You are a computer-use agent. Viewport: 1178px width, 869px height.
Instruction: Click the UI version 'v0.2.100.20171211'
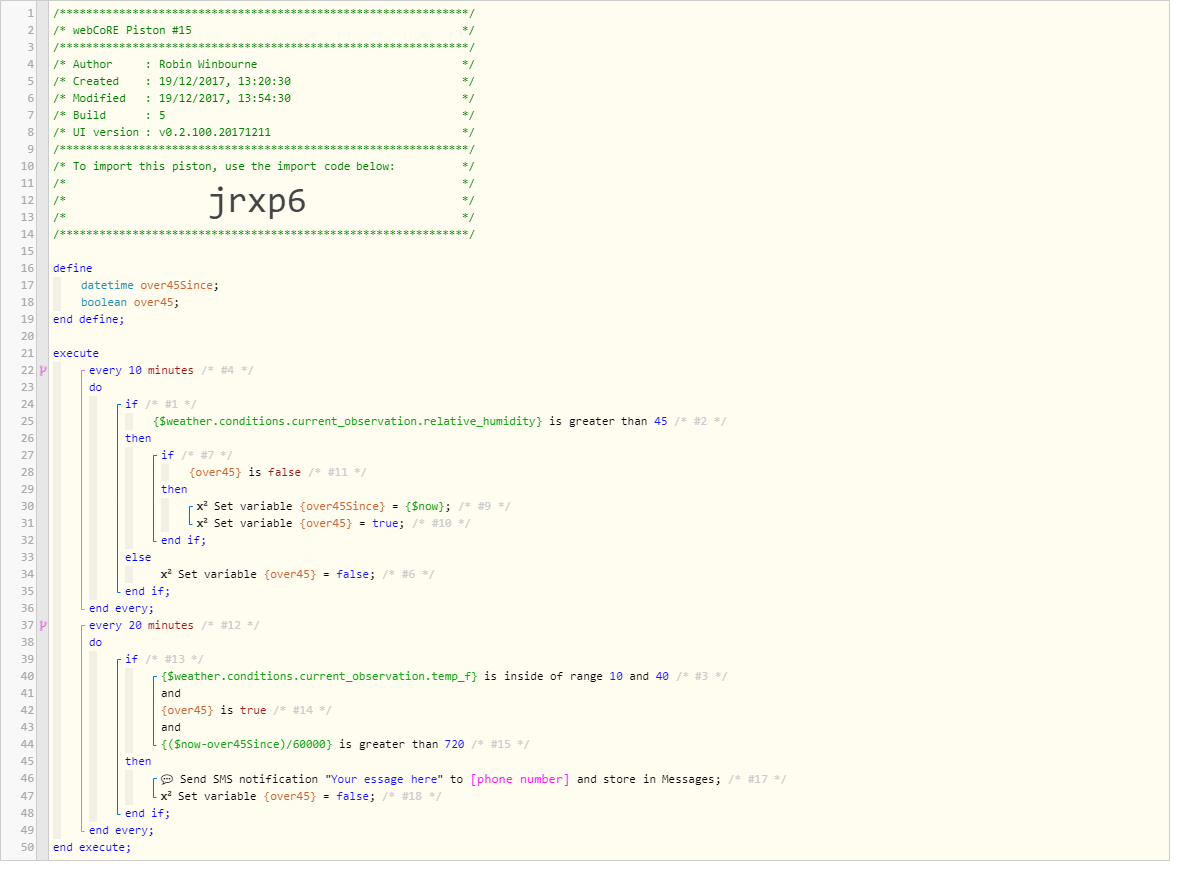pos(215,132)
